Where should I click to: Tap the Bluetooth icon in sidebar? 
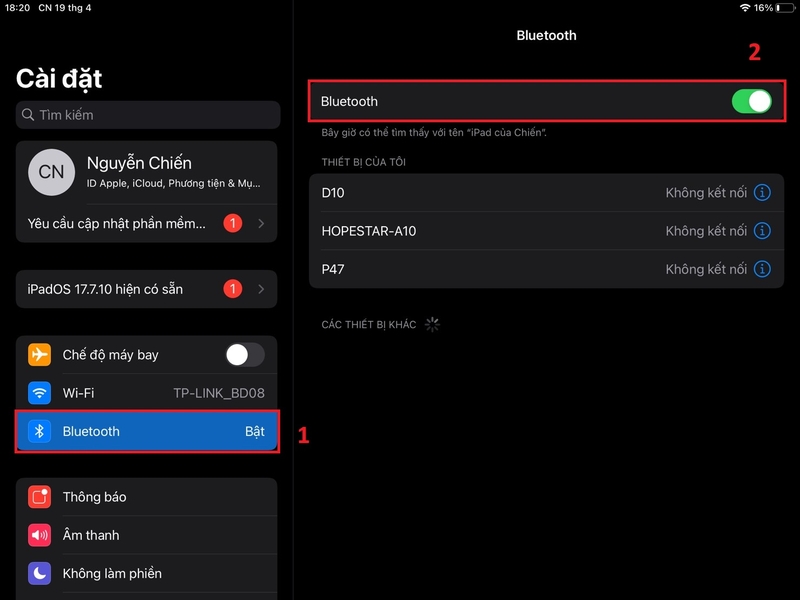point(39,431)
